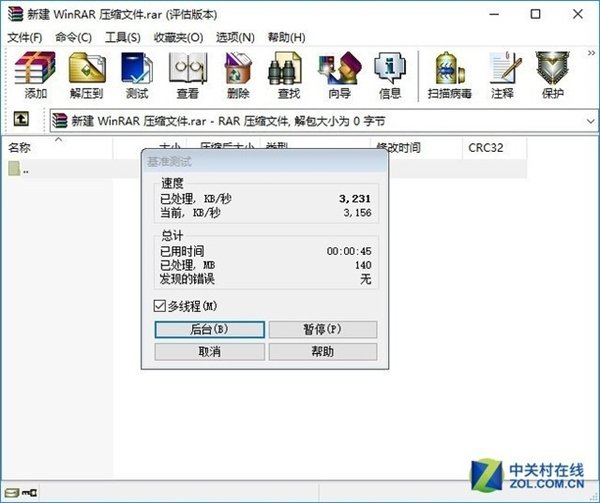Click the 140 processed MB value

tap(363, 265)
